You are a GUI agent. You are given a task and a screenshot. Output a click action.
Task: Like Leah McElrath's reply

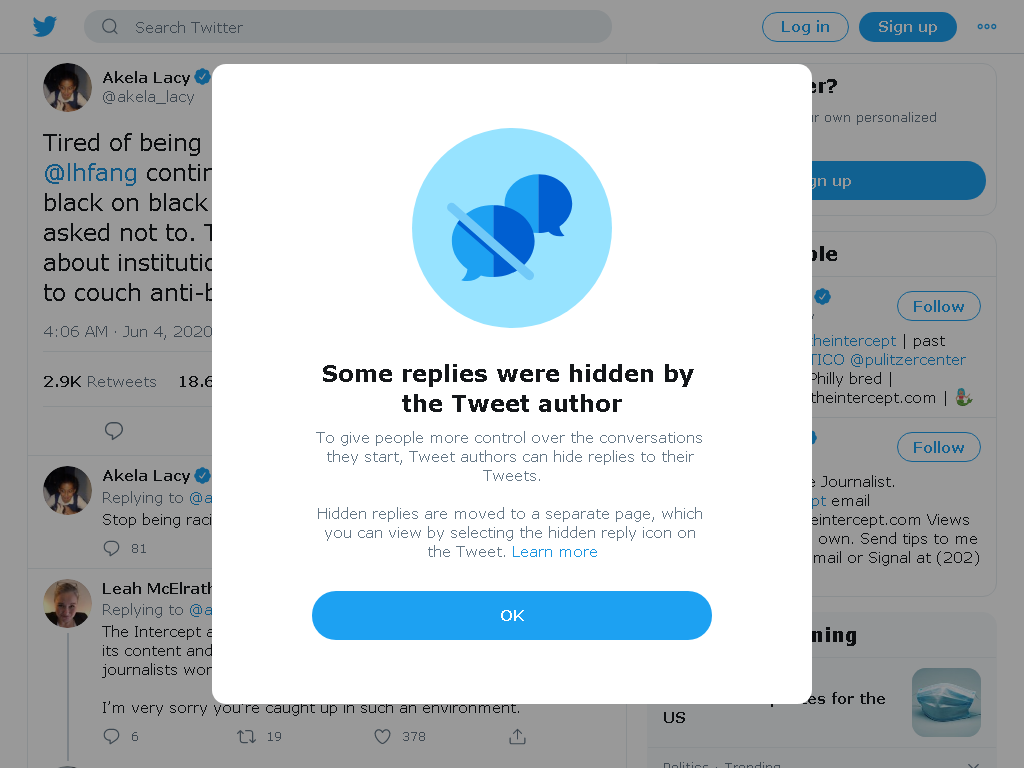click(382, 737)
